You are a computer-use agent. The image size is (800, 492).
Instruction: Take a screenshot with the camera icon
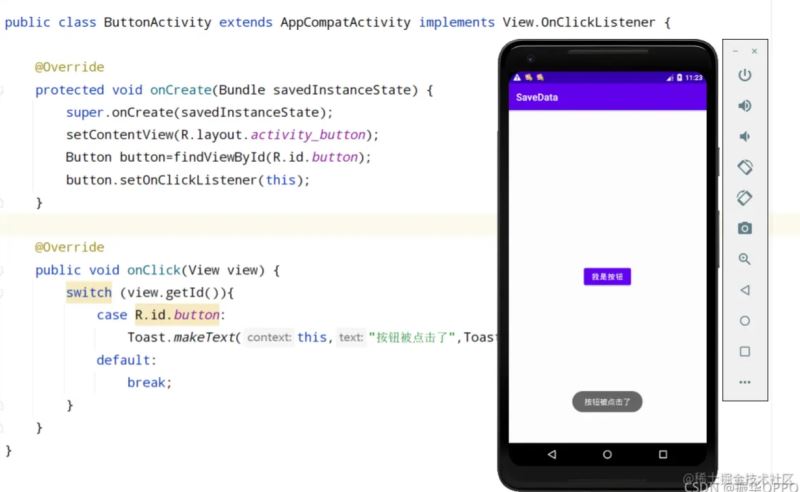click(744, 229)
